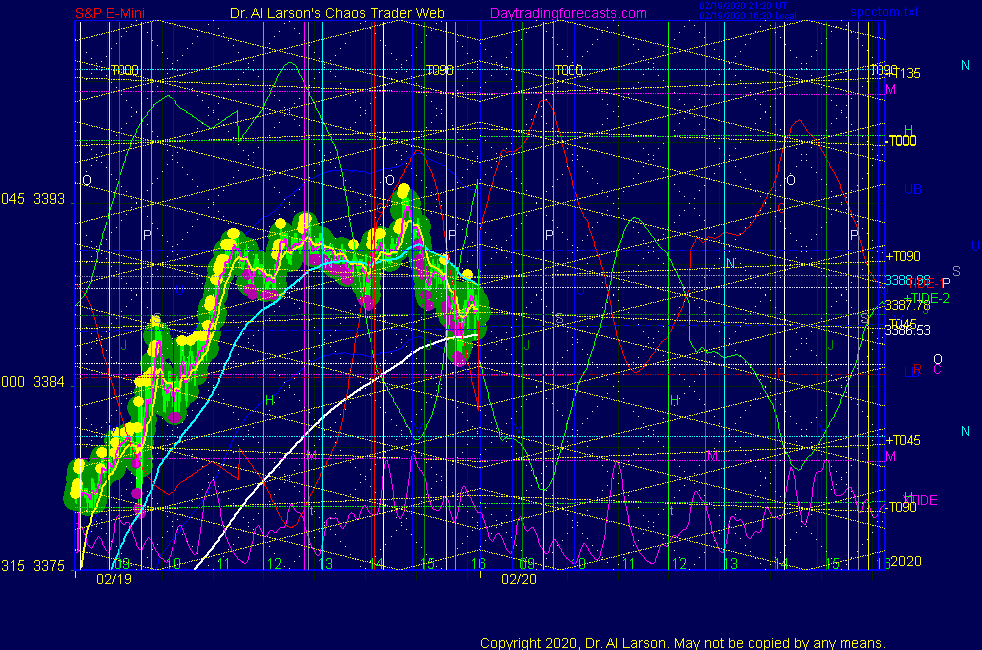Viewport: 982px width, 650px height.
Task: Select the "000 3384" axis price label
Action: coord(33,382)
